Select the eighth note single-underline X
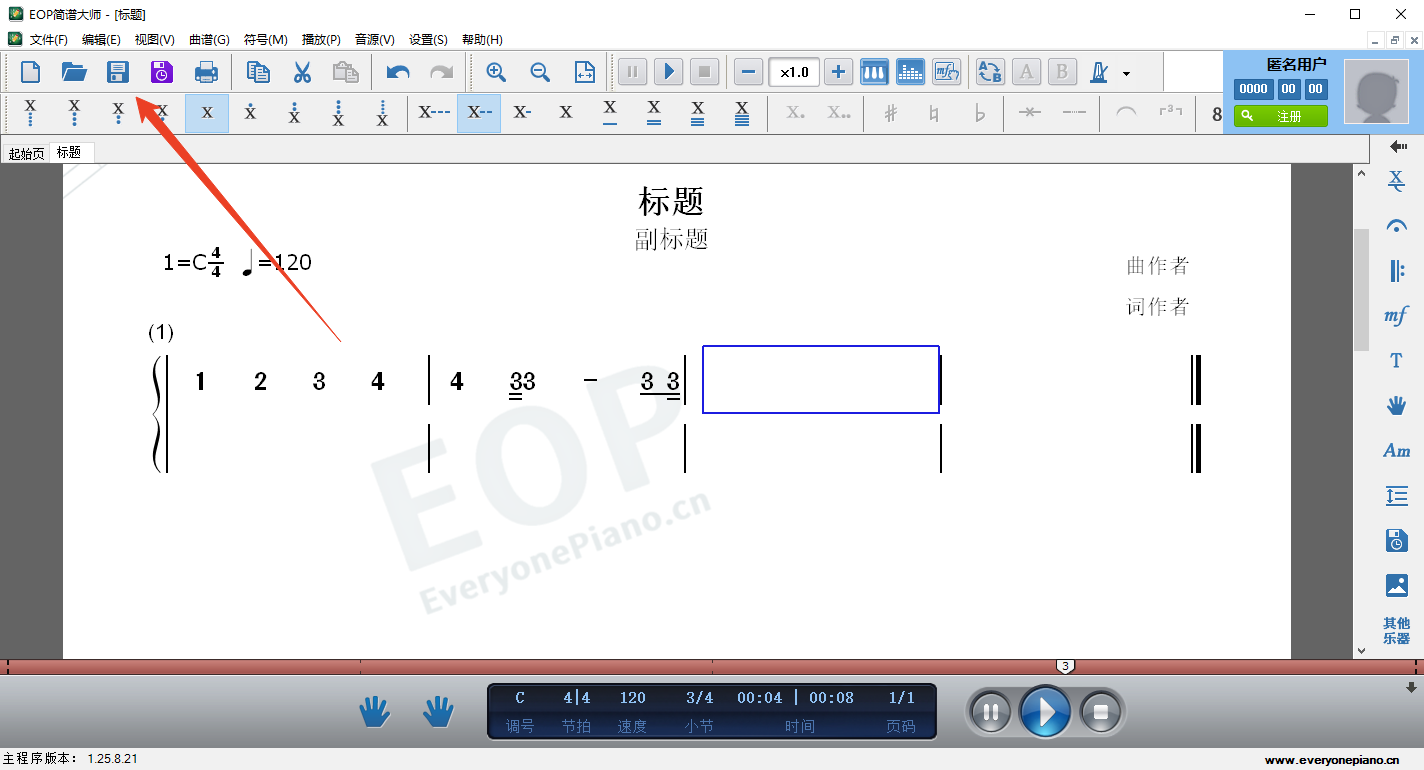The height and width of the screenshot is (770, 1424). 610,113
